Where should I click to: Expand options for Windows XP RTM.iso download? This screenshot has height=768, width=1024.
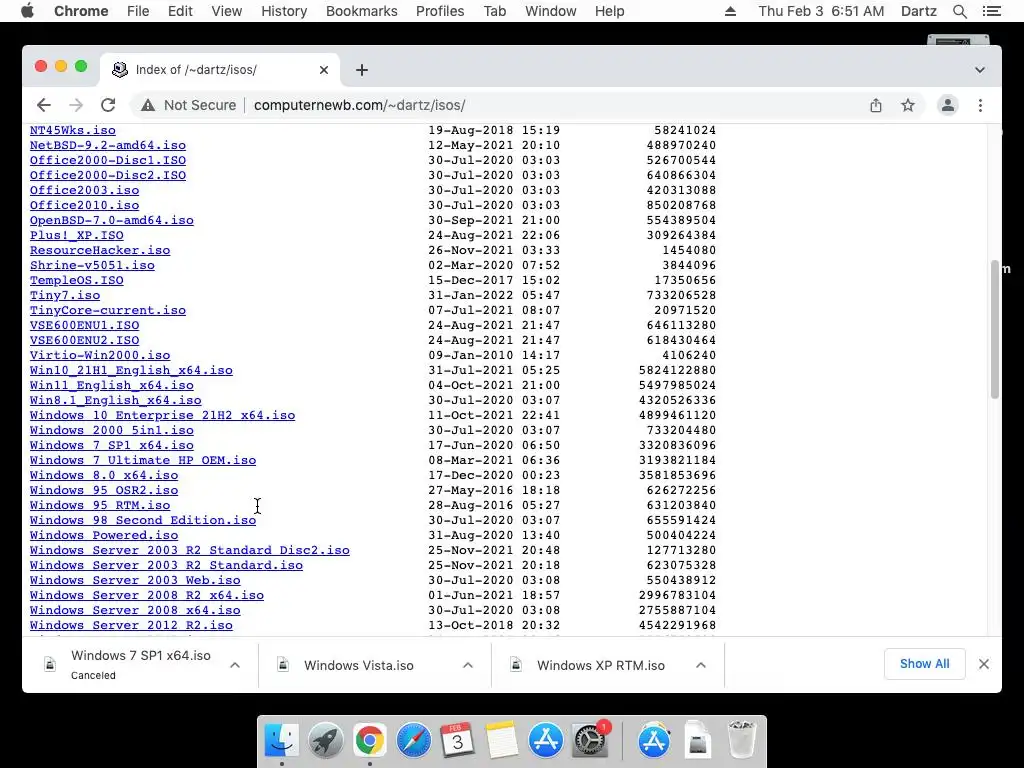point(701,665)
